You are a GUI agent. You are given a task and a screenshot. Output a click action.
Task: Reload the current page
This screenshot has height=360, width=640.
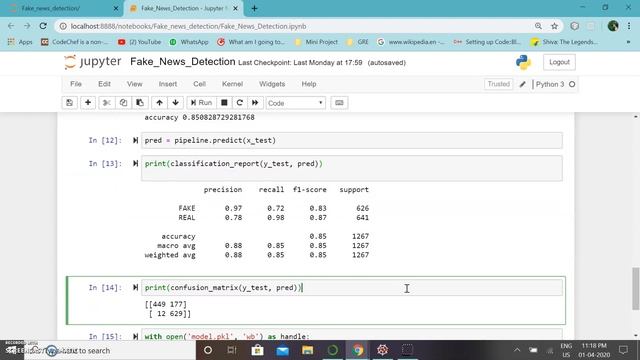43,26
